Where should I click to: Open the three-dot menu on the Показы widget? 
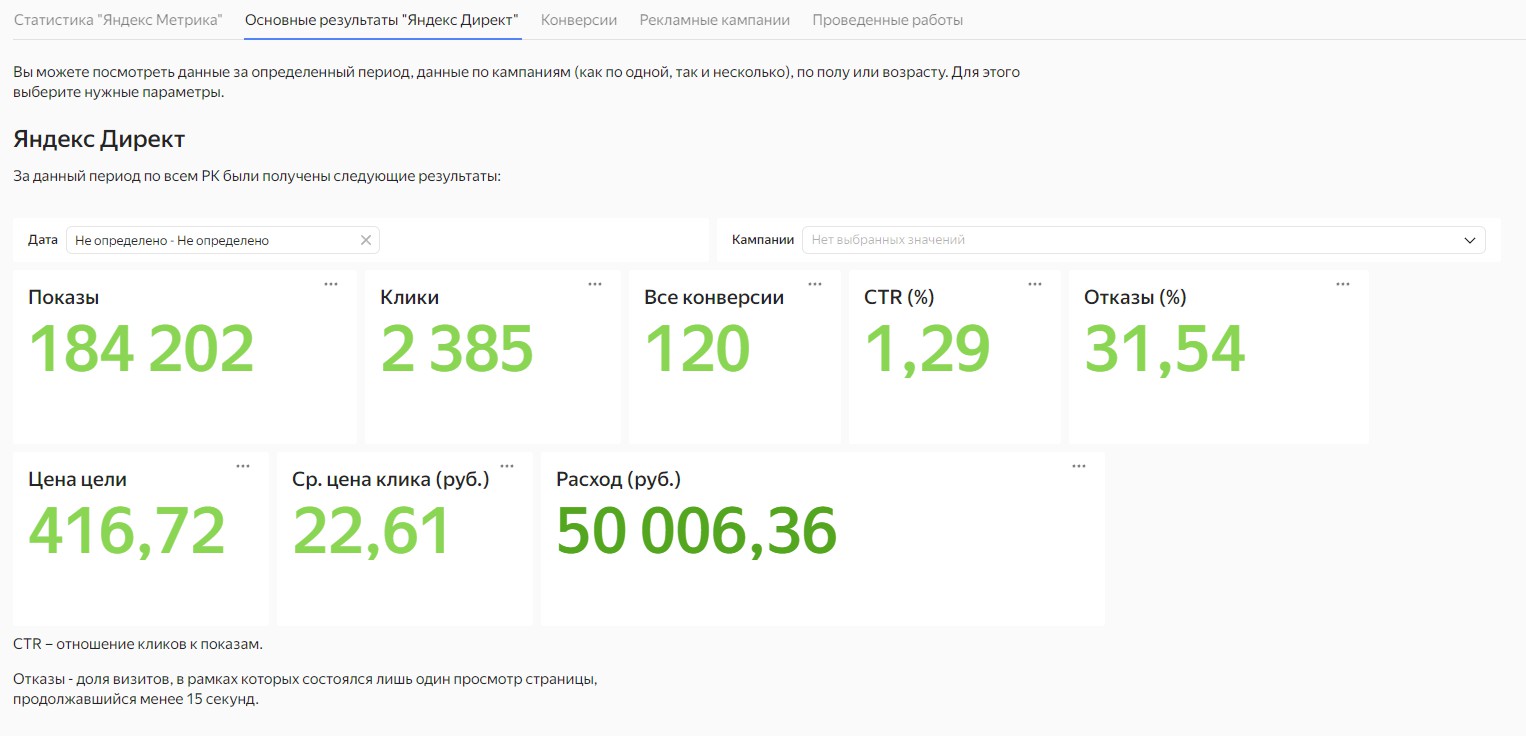[x=331, y=284]
